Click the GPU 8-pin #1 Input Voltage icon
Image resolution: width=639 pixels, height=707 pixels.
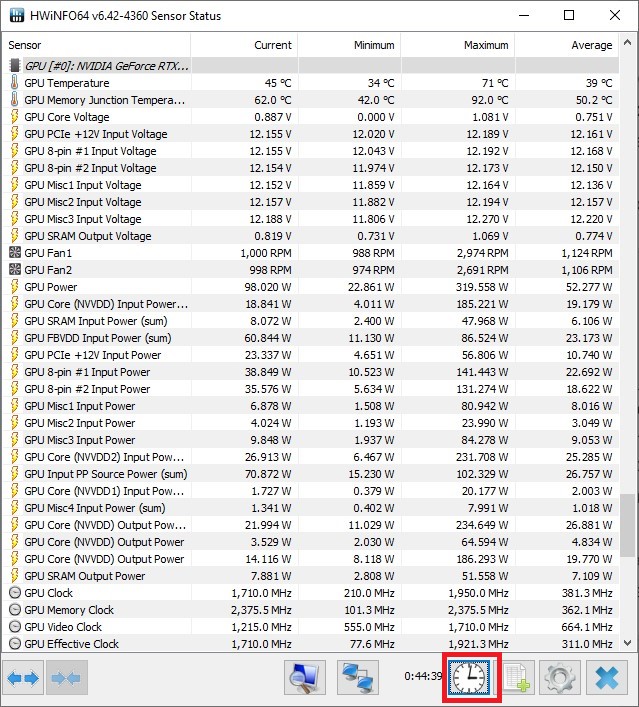tap(14, 151)
